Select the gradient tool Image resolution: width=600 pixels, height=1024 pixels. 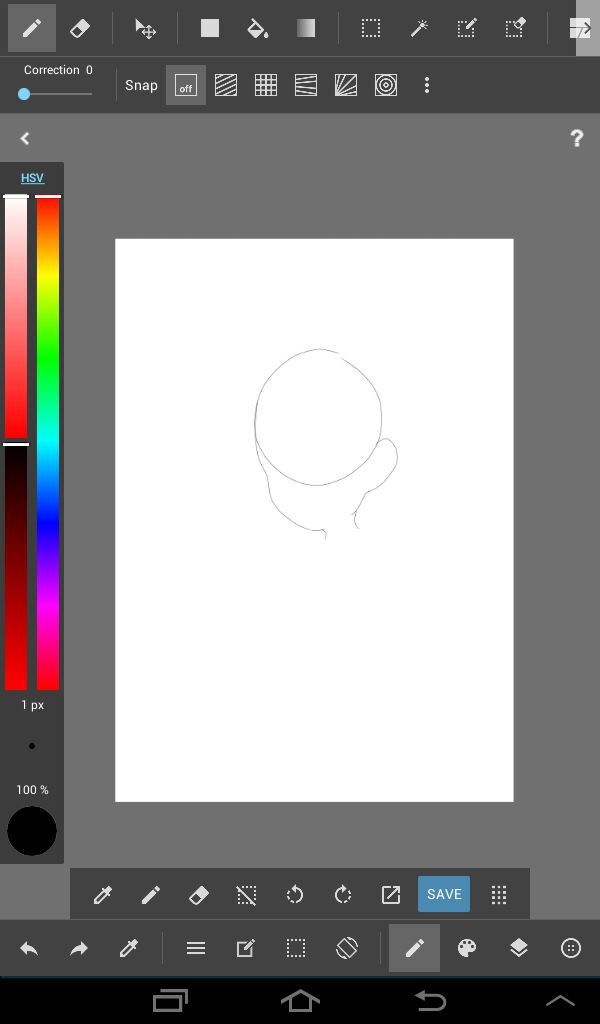(x=306, y=28)
